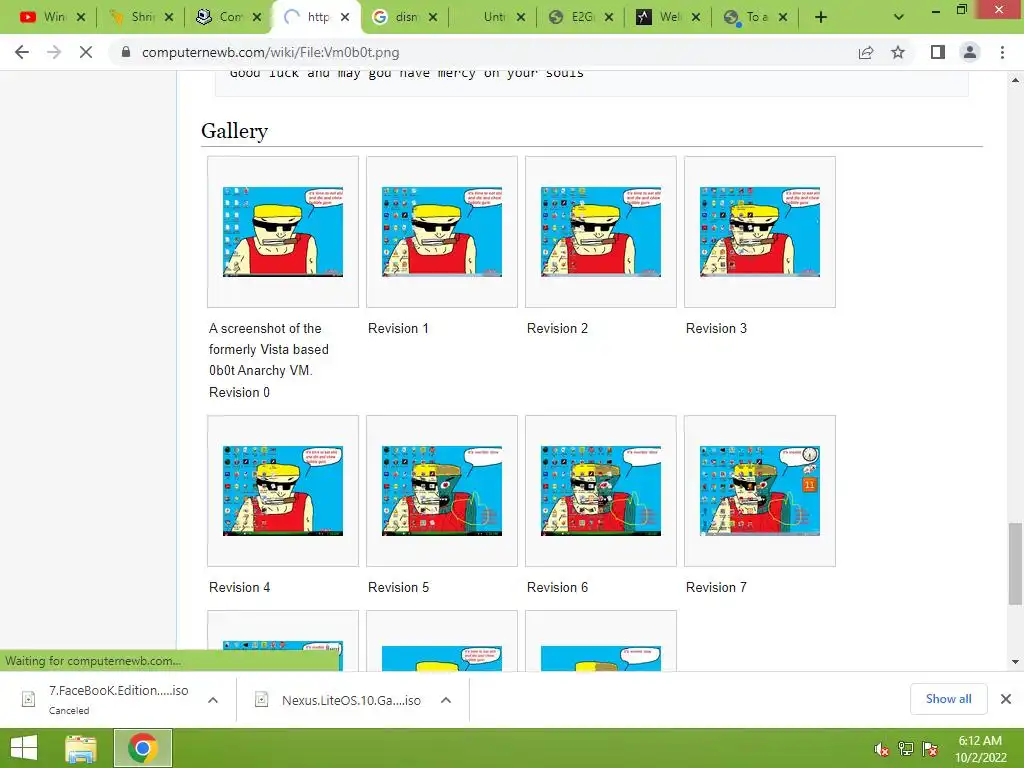
Task: Open the Action Center flag icon
Action: tap(930, 749)
